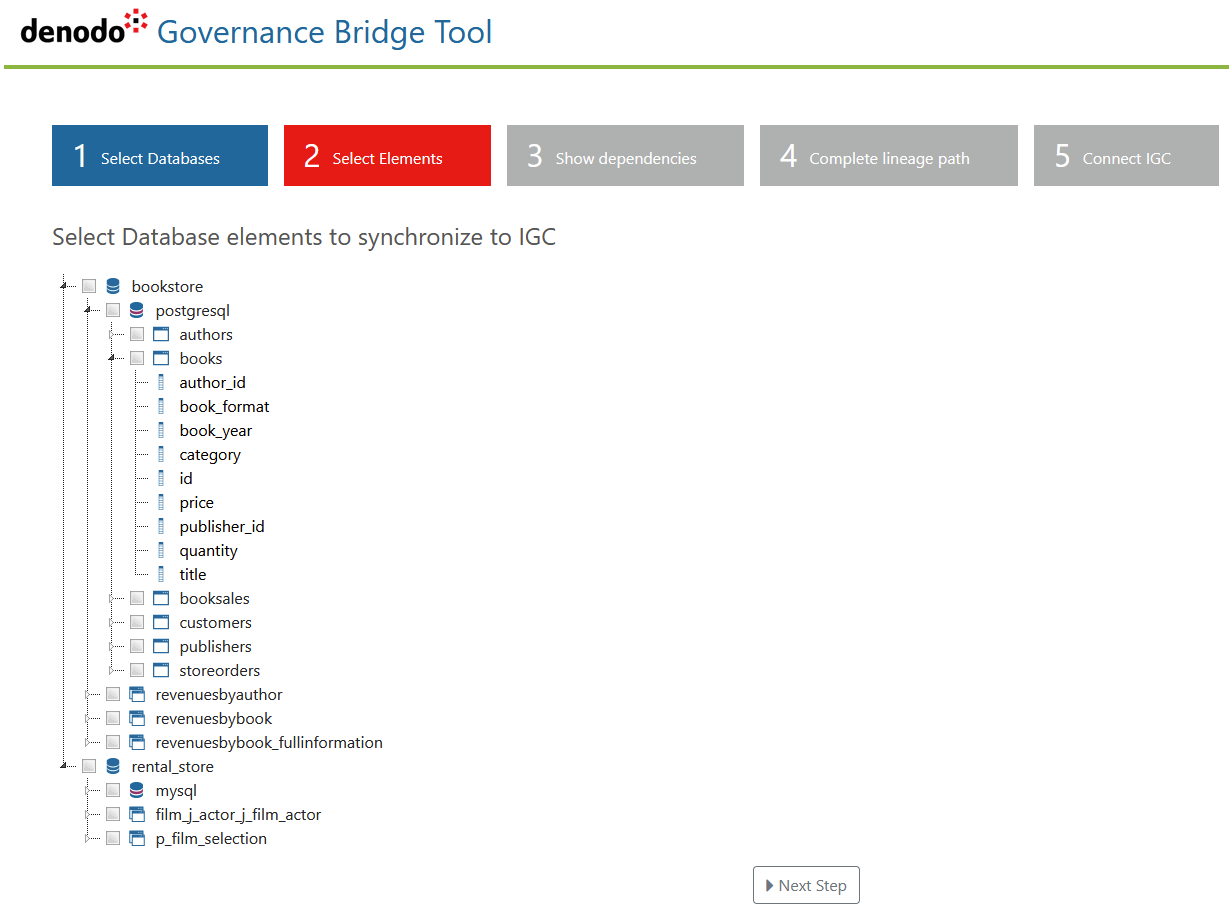This screenshot has width=1229, height=913.
Task: Click the revenuesbybook derived view icon
Action: click(137, 719)
